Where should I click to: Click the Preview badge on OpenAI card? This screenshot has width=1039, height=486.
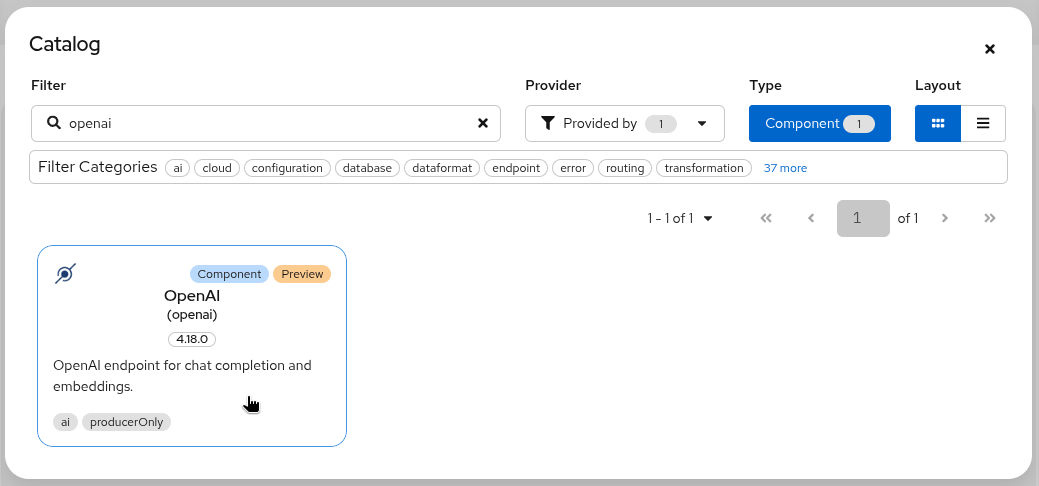click(x=302, y=274)
